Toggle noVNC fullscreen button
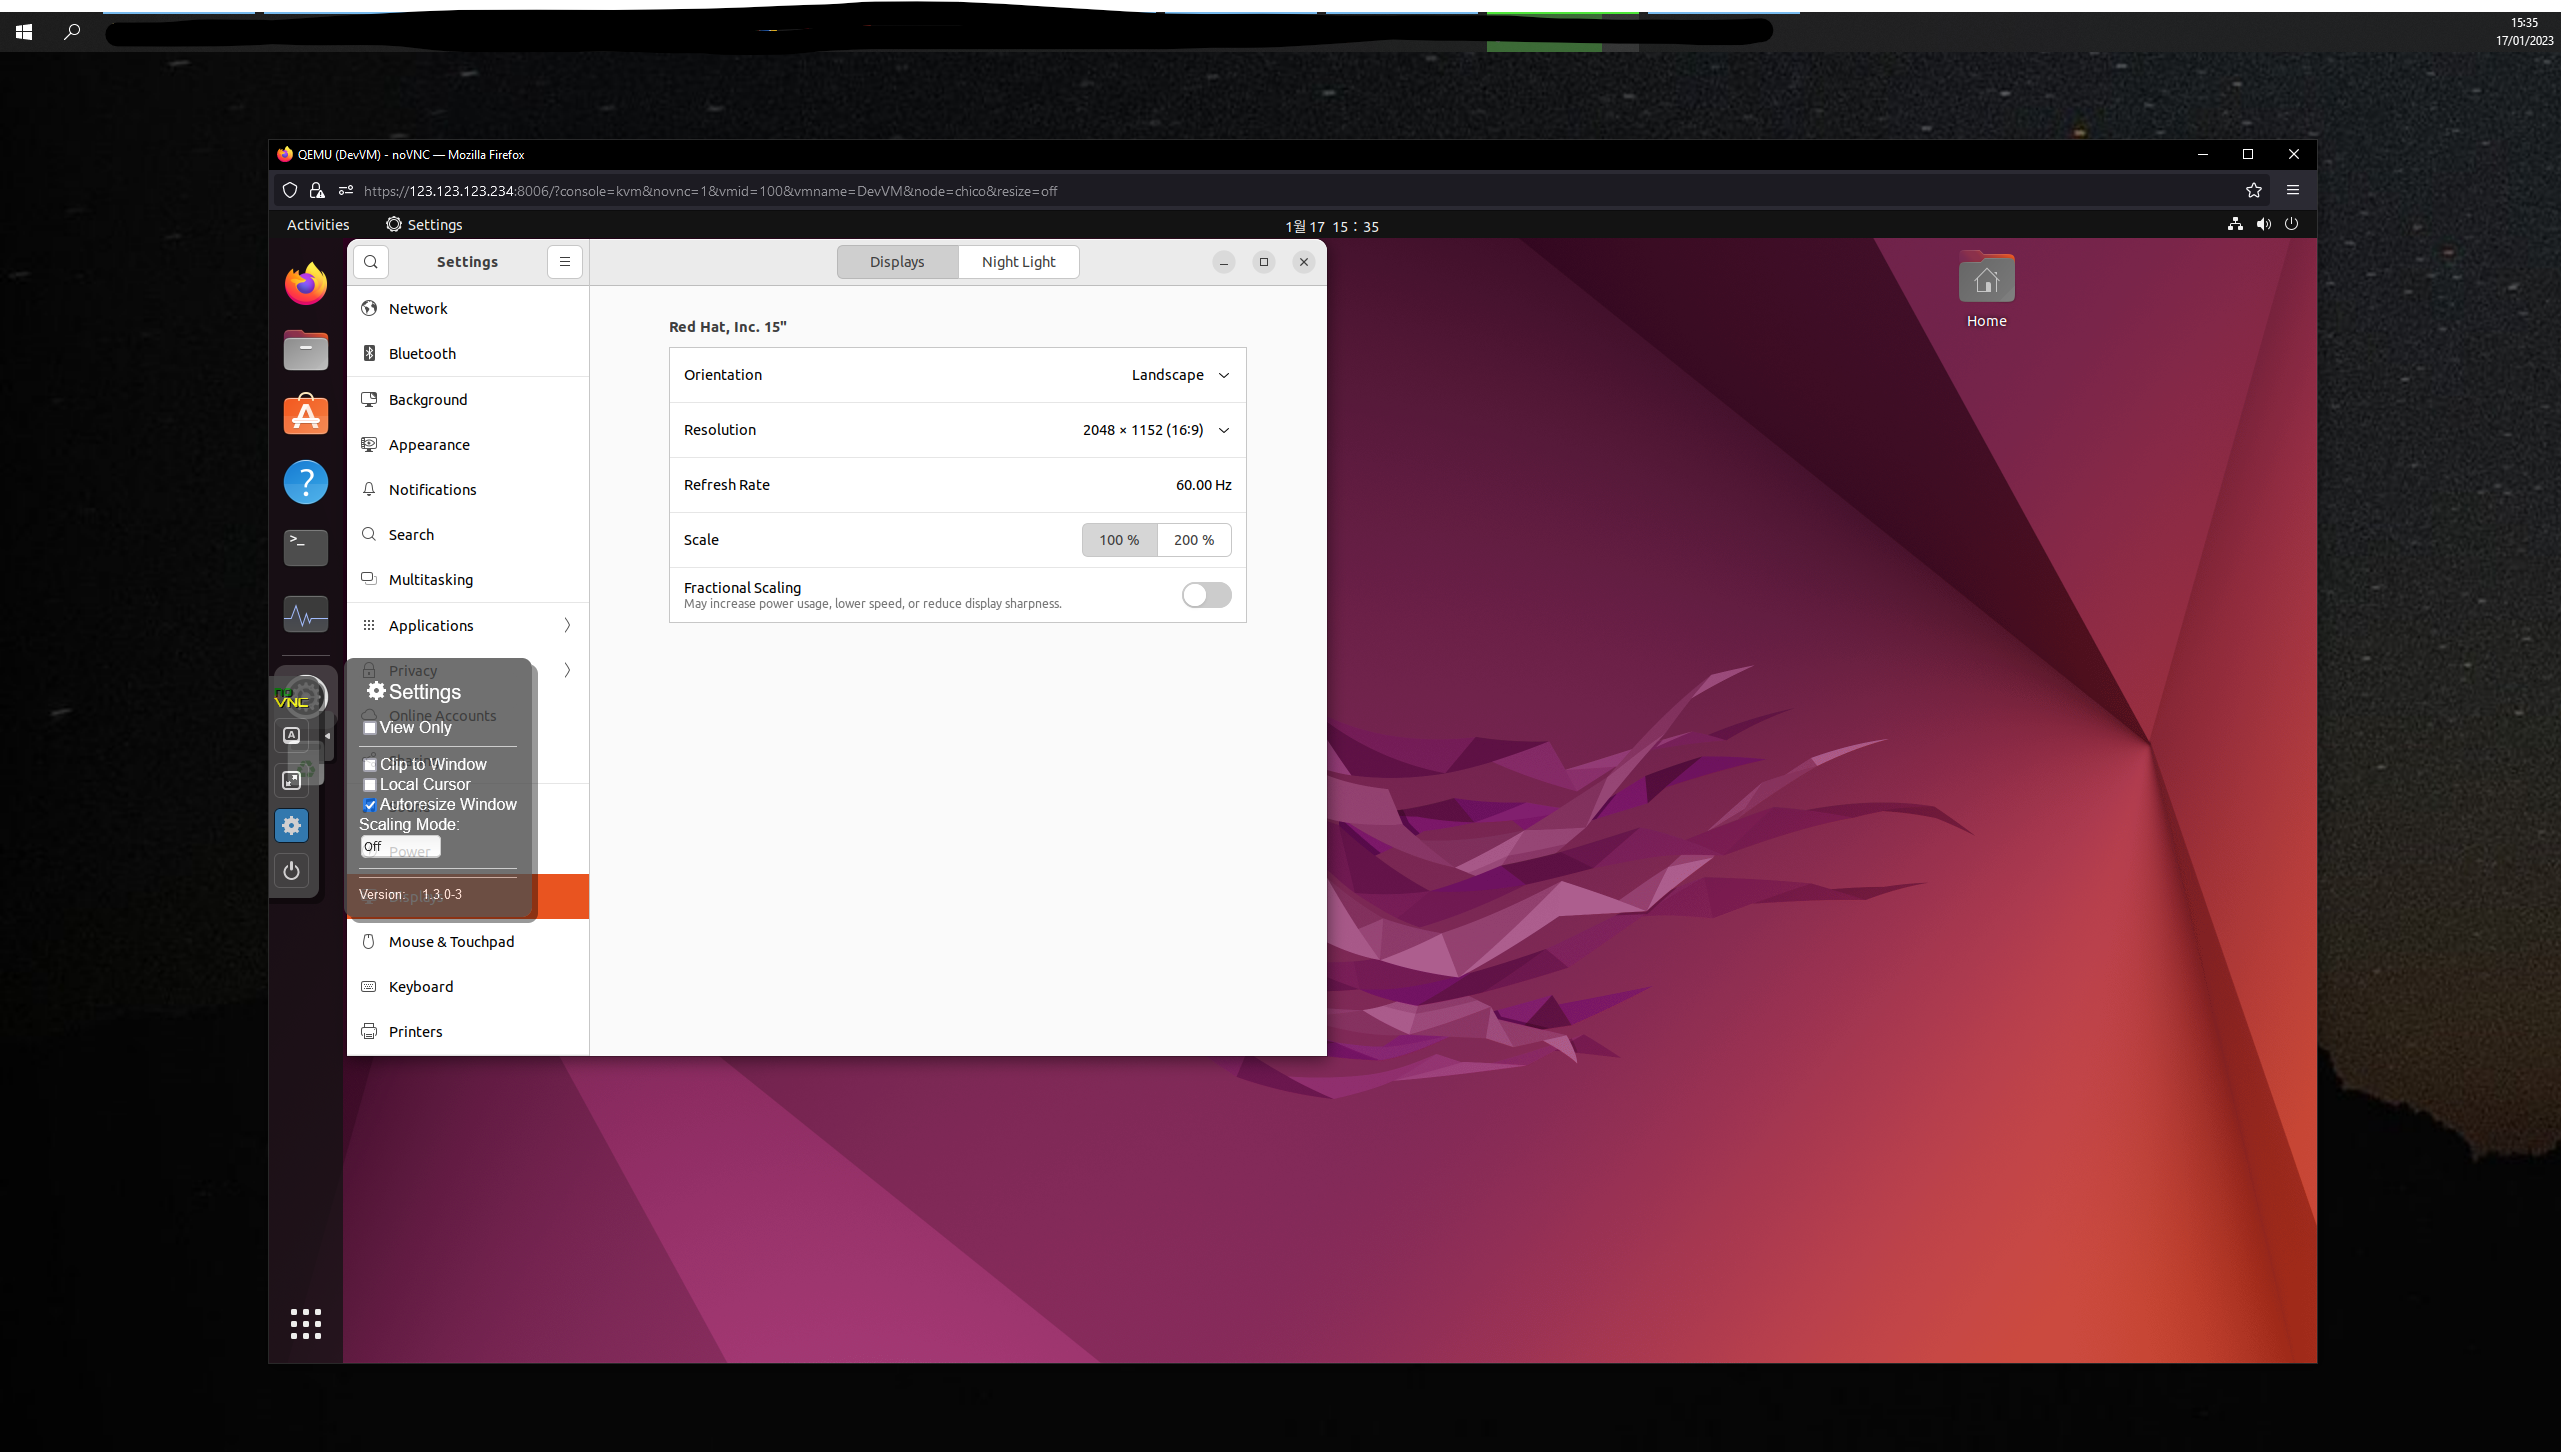 [292, 780]
